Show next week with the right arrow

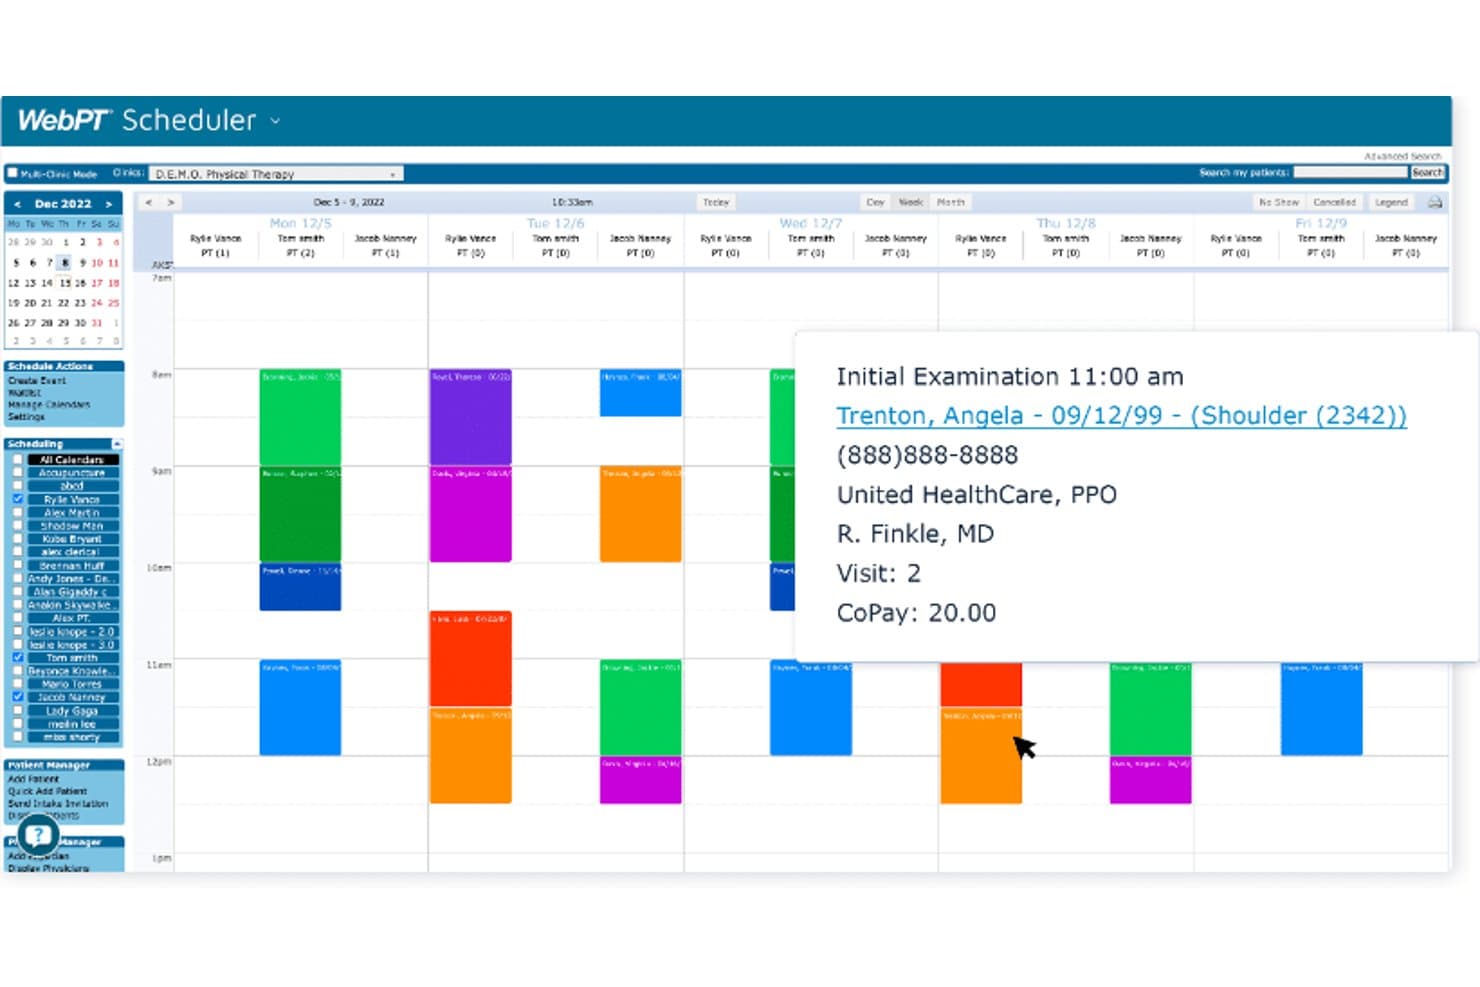[171, 202]
